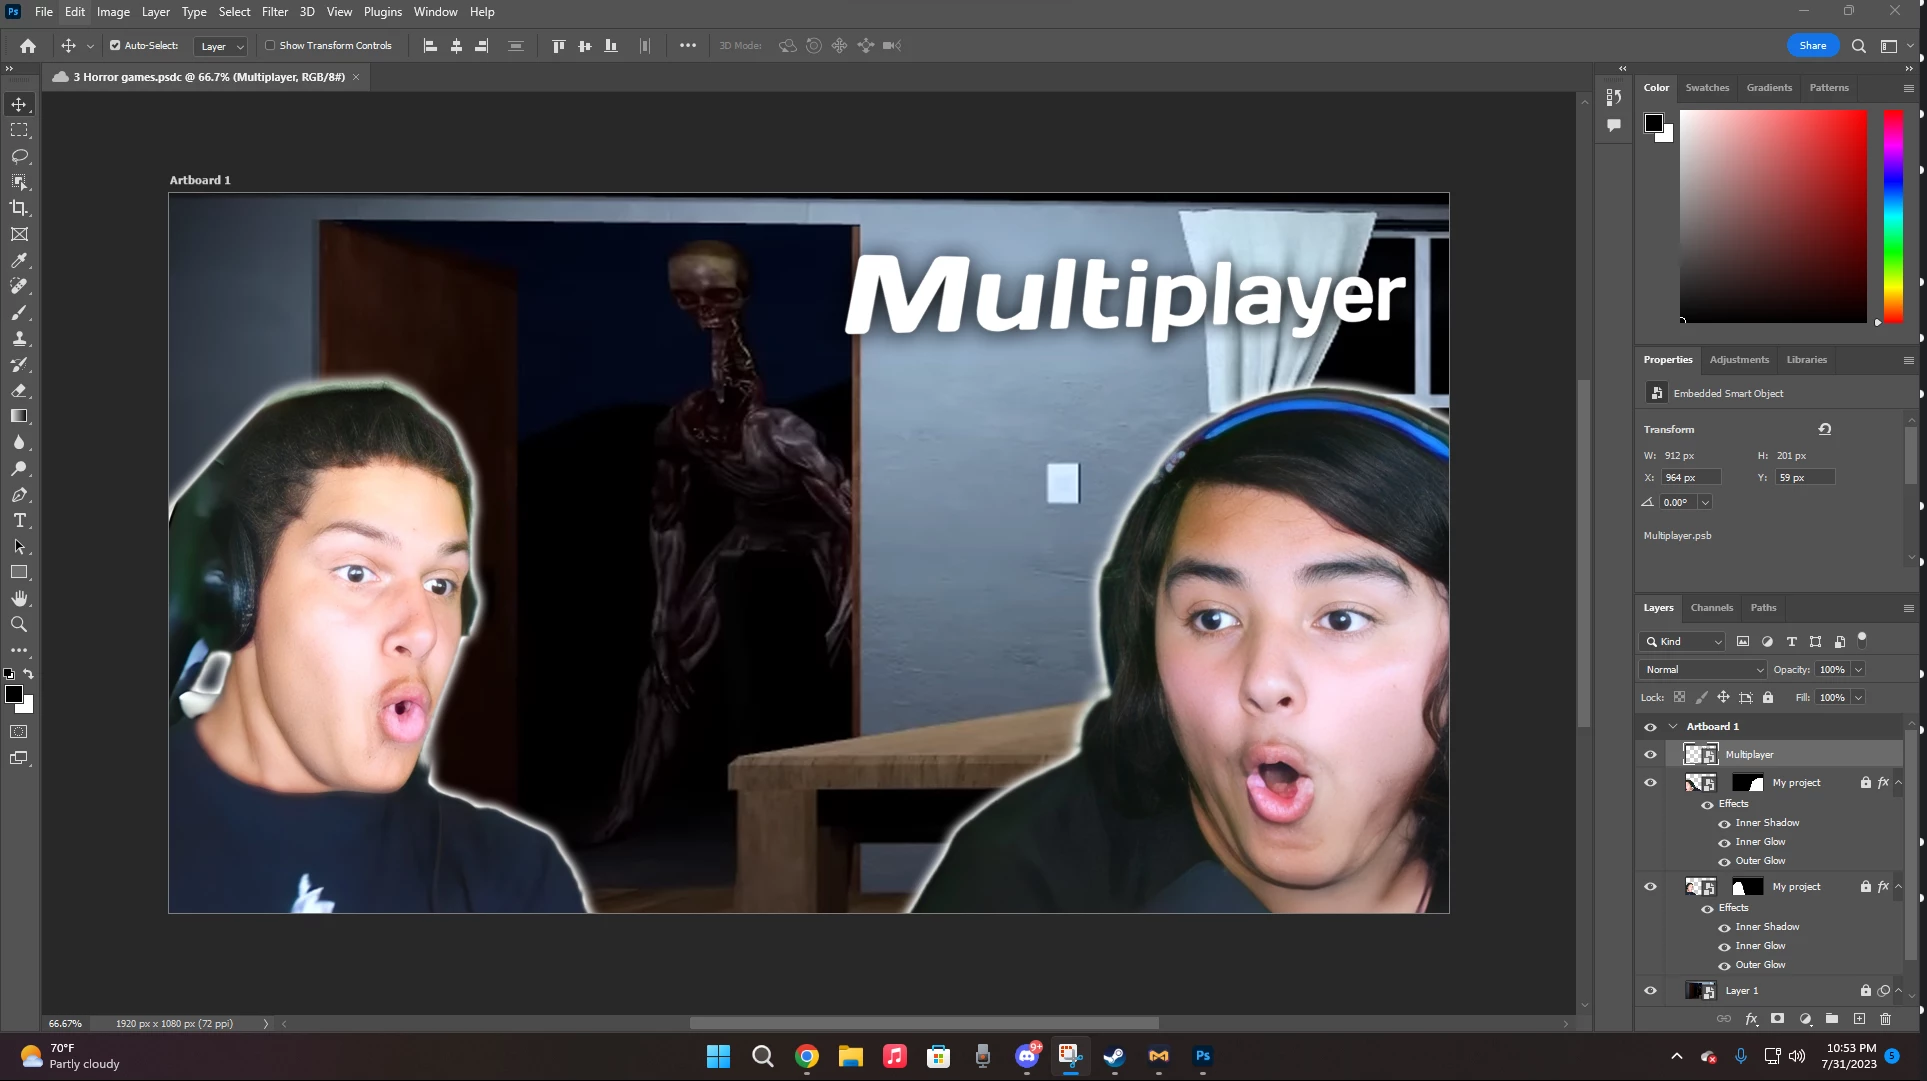
Task: Select the Hand tool
Action: 19,598
